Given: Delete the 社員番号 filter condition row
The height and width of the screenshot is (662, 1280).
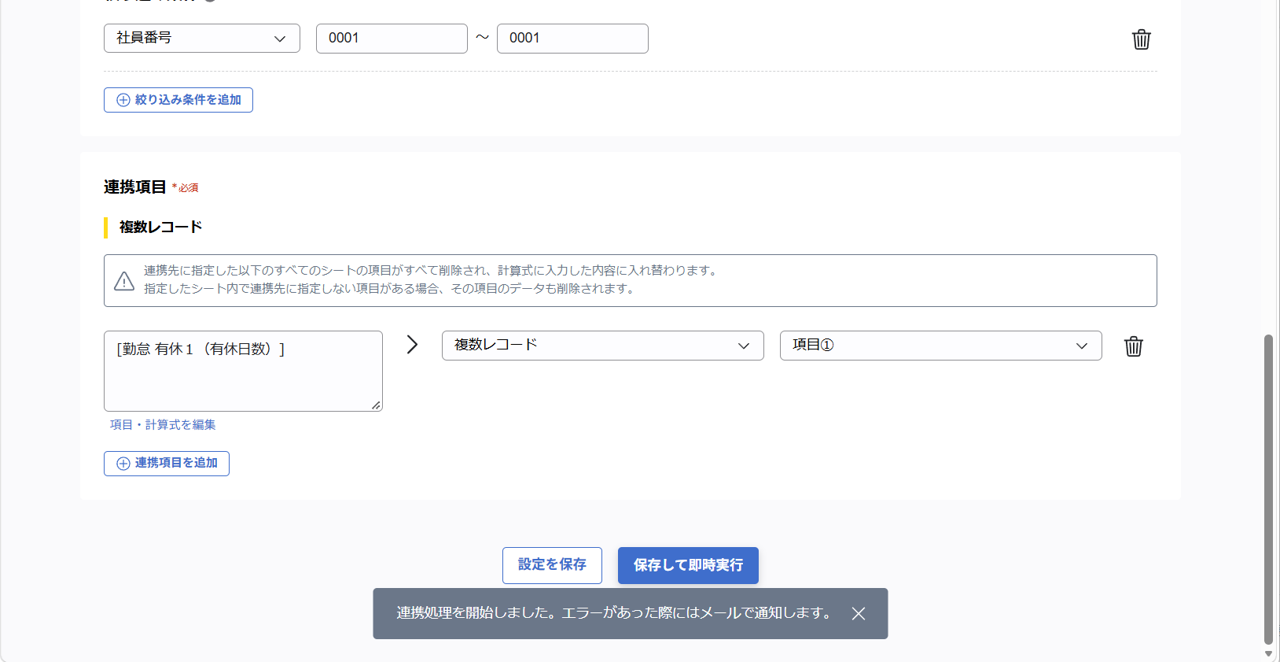Looking at the screenshot, I should tap(1141, 39).
